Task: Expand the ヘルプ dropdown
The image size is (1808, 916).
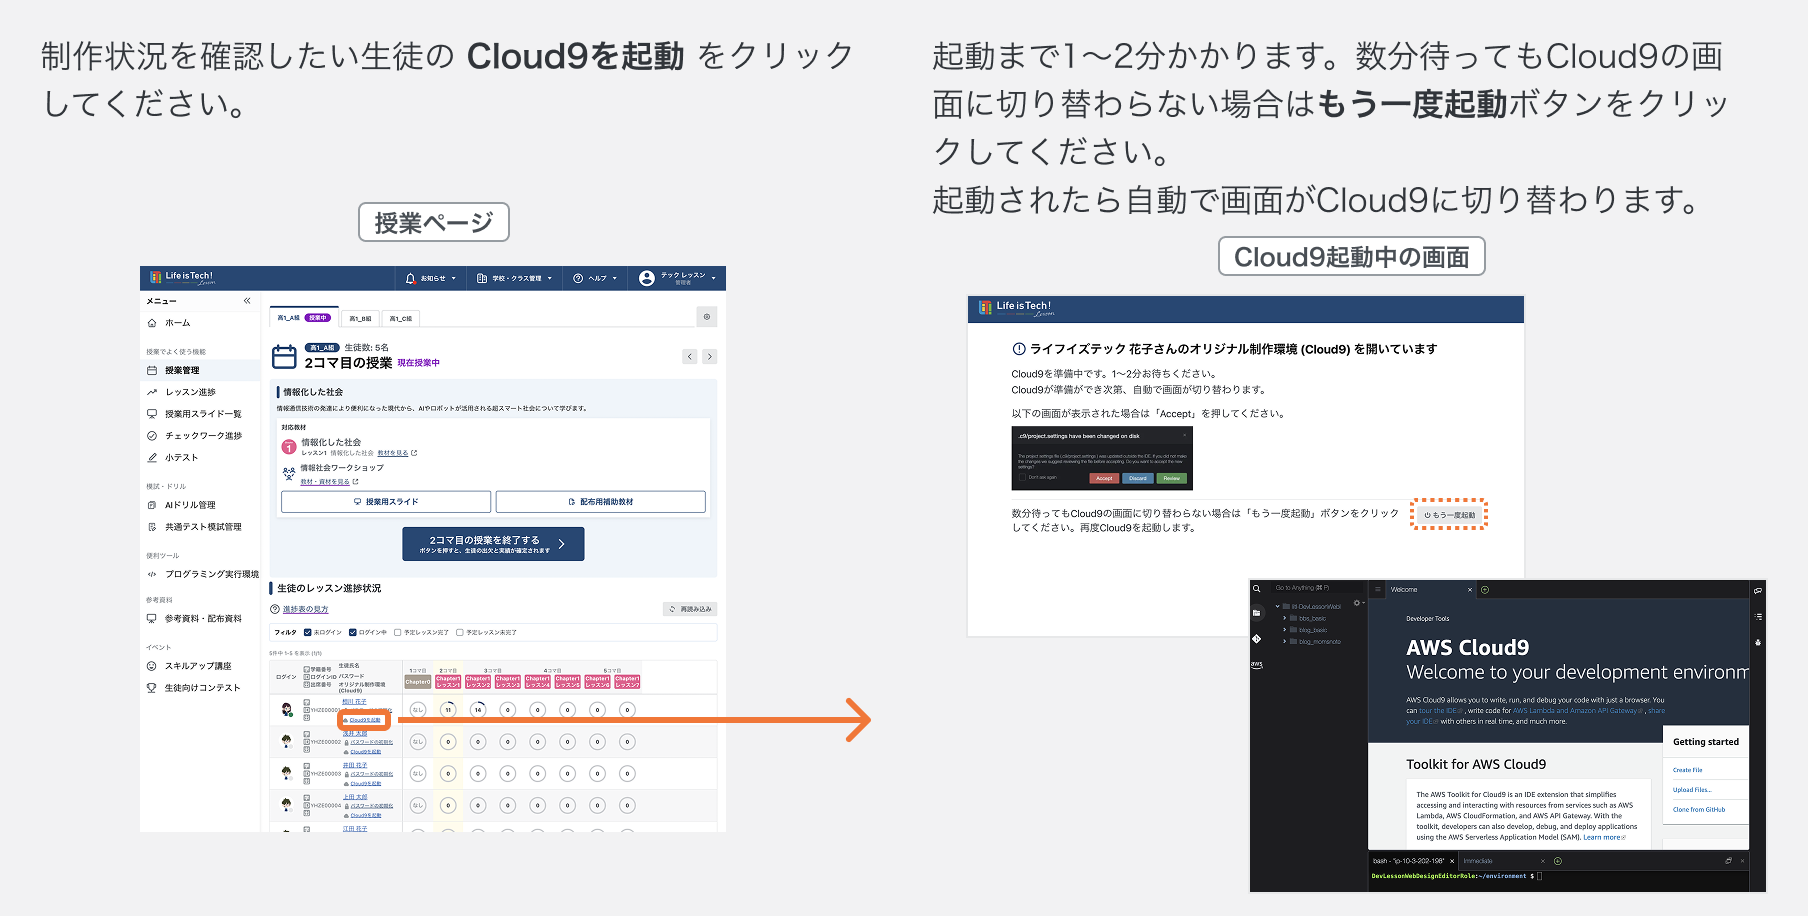Action: point(596,278)
